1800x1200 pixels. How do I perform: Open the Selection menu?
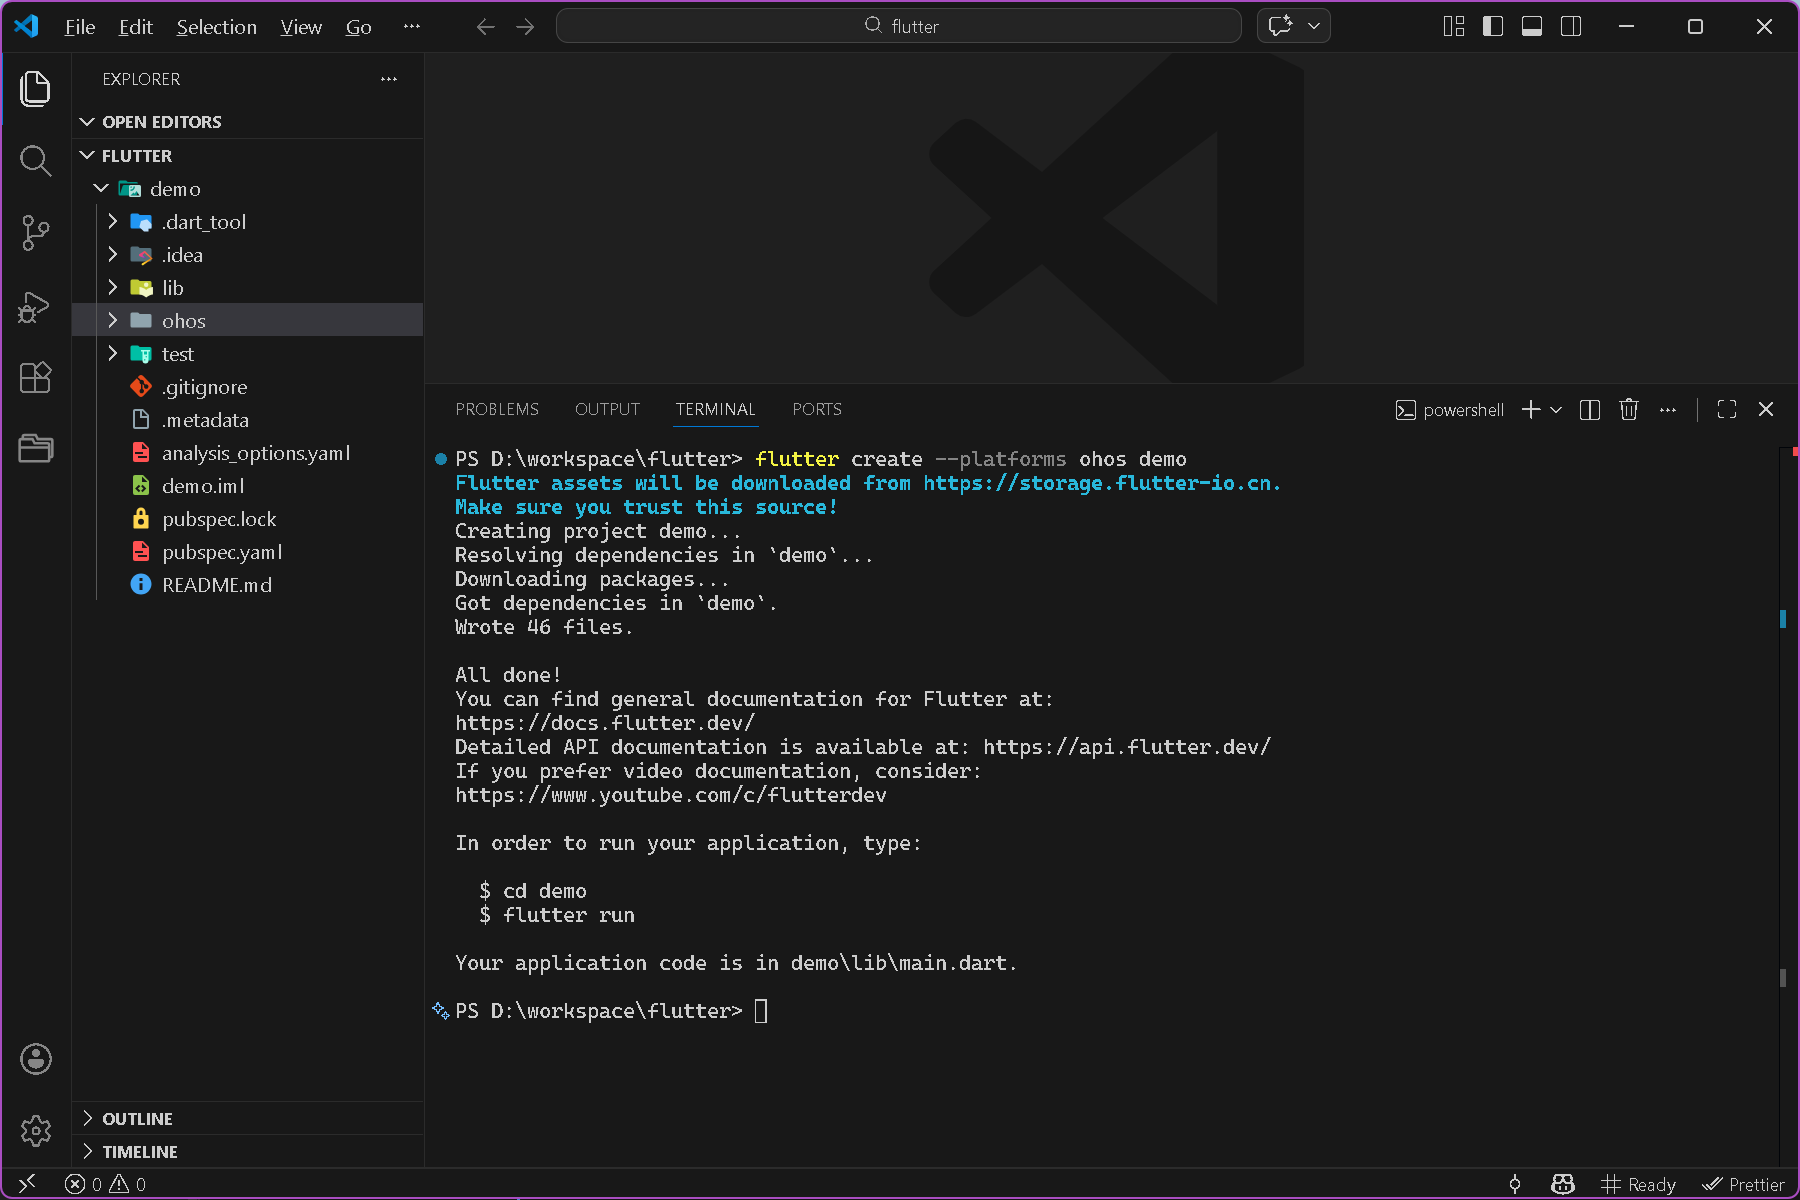217,27
